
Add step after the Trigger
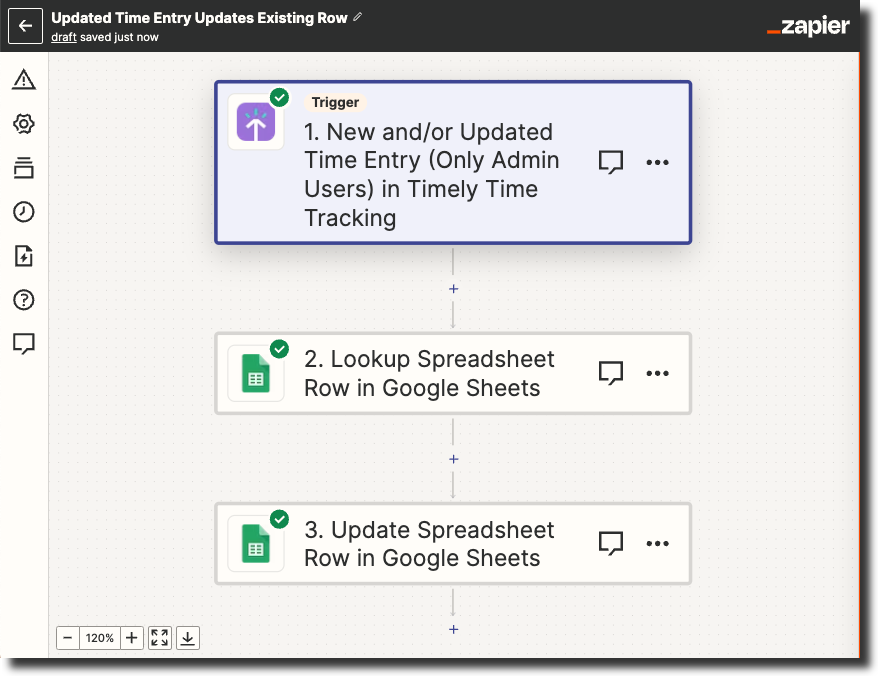(x=453, y=289)
